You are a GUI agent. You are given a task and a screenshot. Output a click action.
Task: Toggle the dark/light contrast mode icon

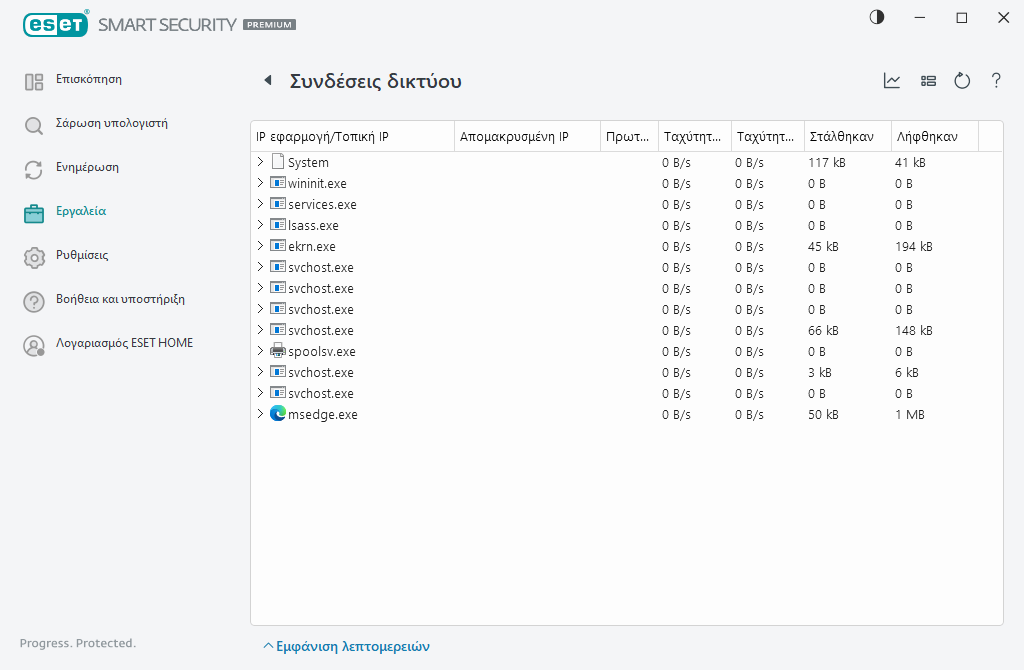pyautogui.click(x=877, y=18)
